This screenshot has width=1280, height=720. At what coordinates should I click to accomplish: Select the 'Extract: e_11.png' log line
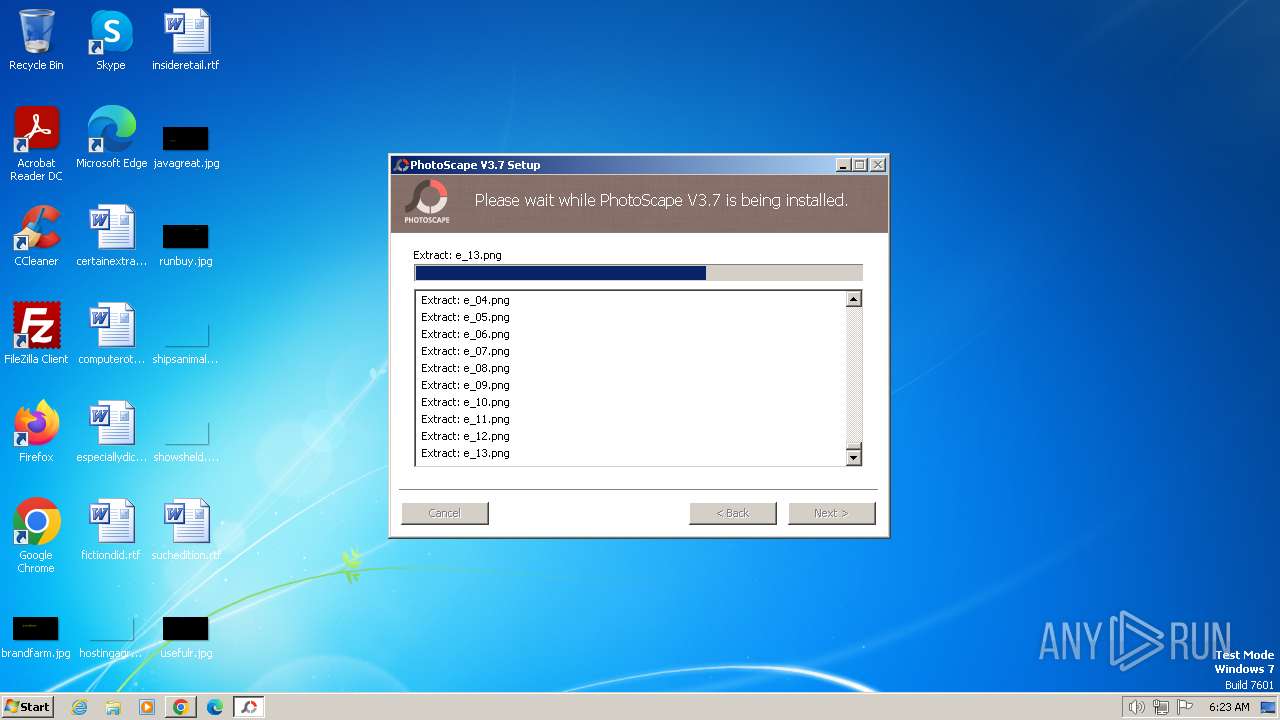point(466,419)
